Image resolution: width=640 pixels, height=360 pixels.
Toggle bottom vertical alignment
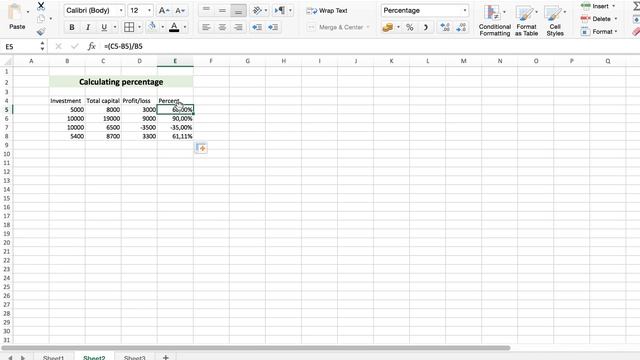point(238,10)
